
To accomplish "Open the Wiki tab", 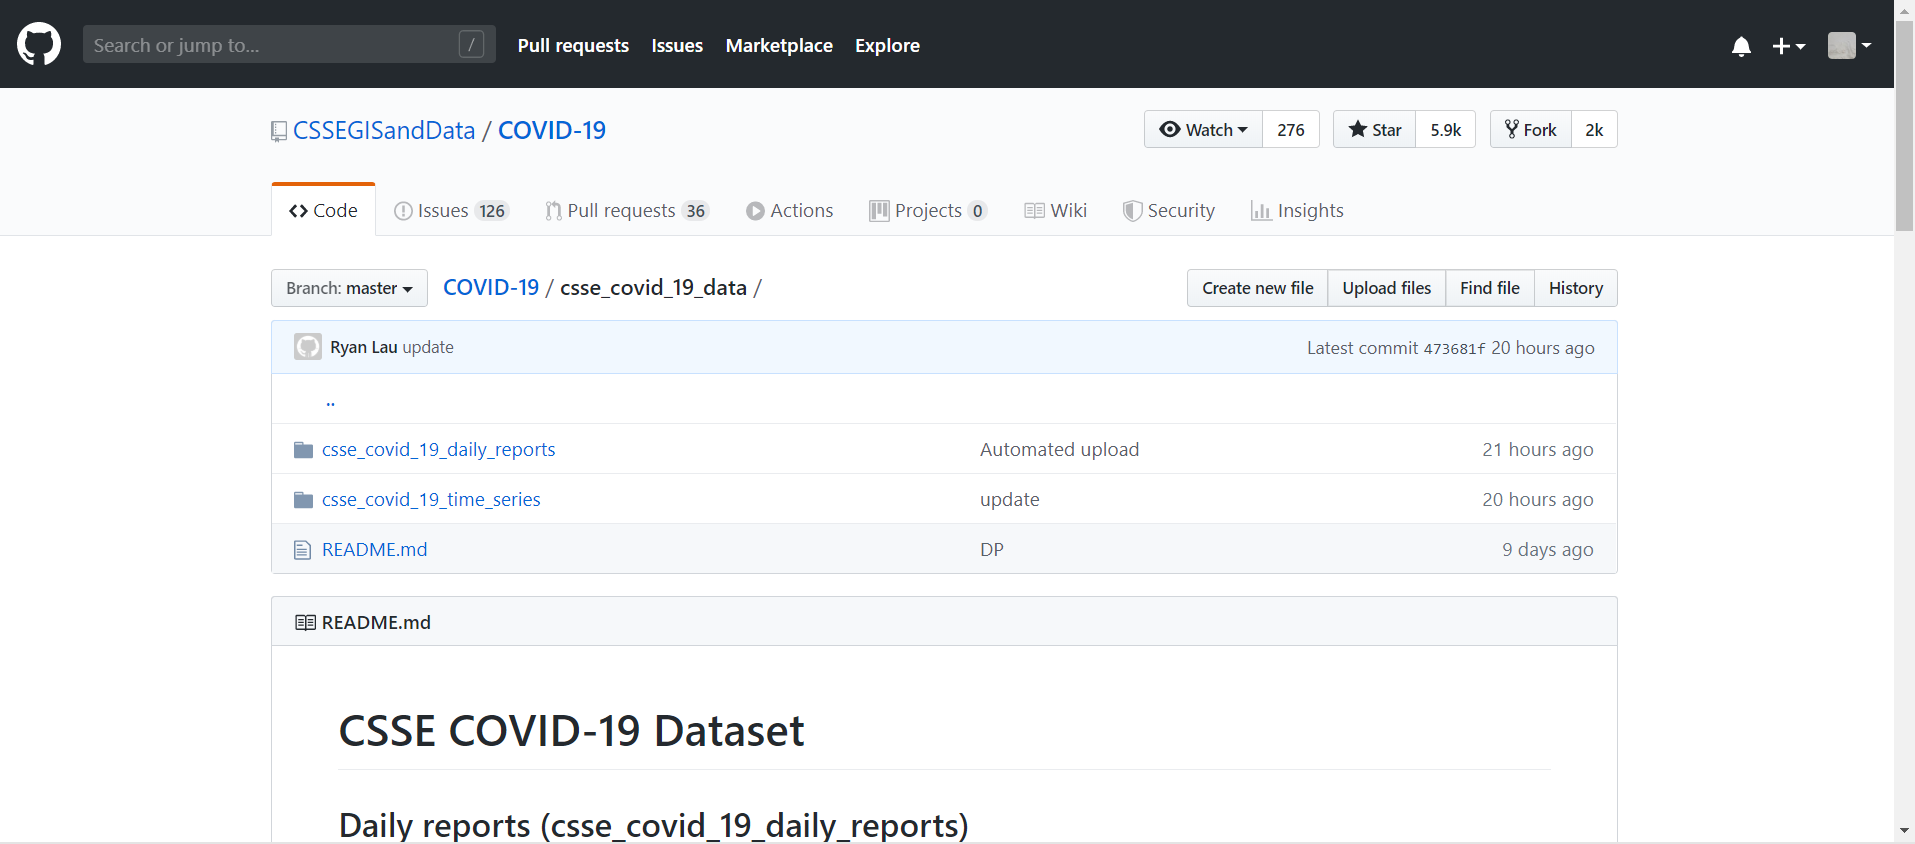I will click(x=1055, y=210).
